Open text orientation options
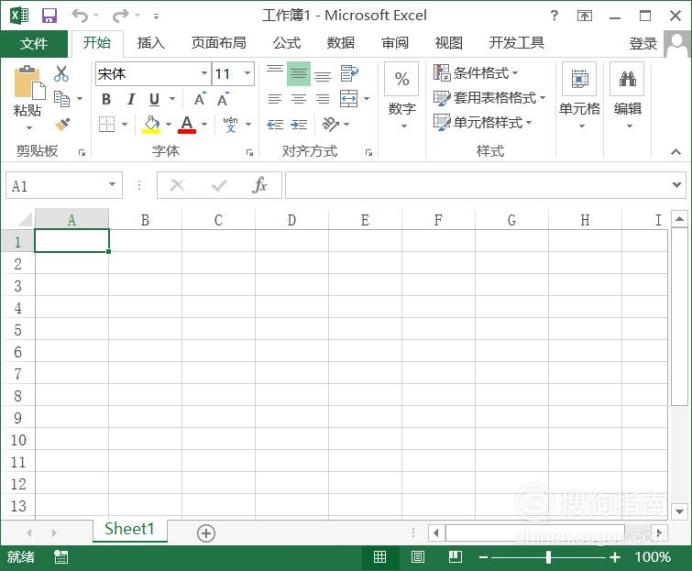 [x=331, y=124]
